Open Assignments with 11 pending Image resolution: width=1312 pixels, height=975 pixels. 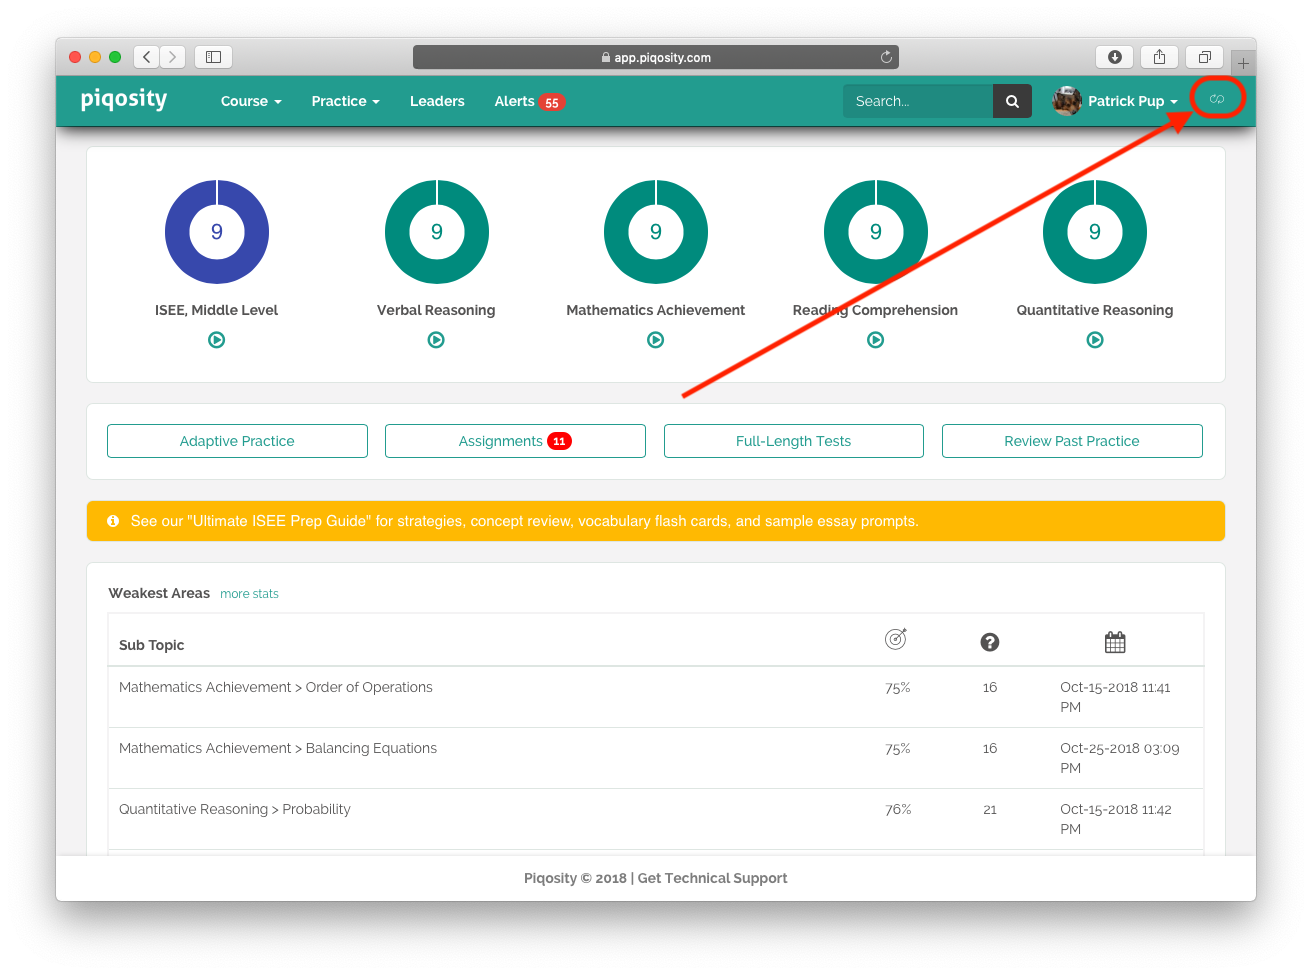point(515,441)
